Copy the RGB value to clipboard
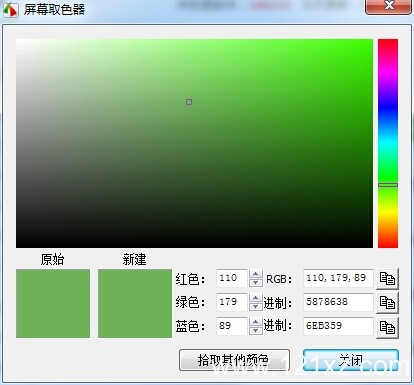Image resolution: width=414 pixels, height=385 pixels. pyautogui.click(x=387, y=278)
